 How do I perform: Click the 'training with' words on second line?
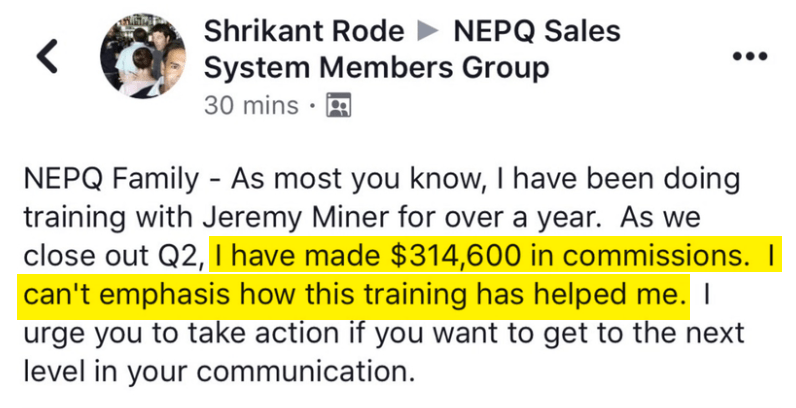coord(109,219)
